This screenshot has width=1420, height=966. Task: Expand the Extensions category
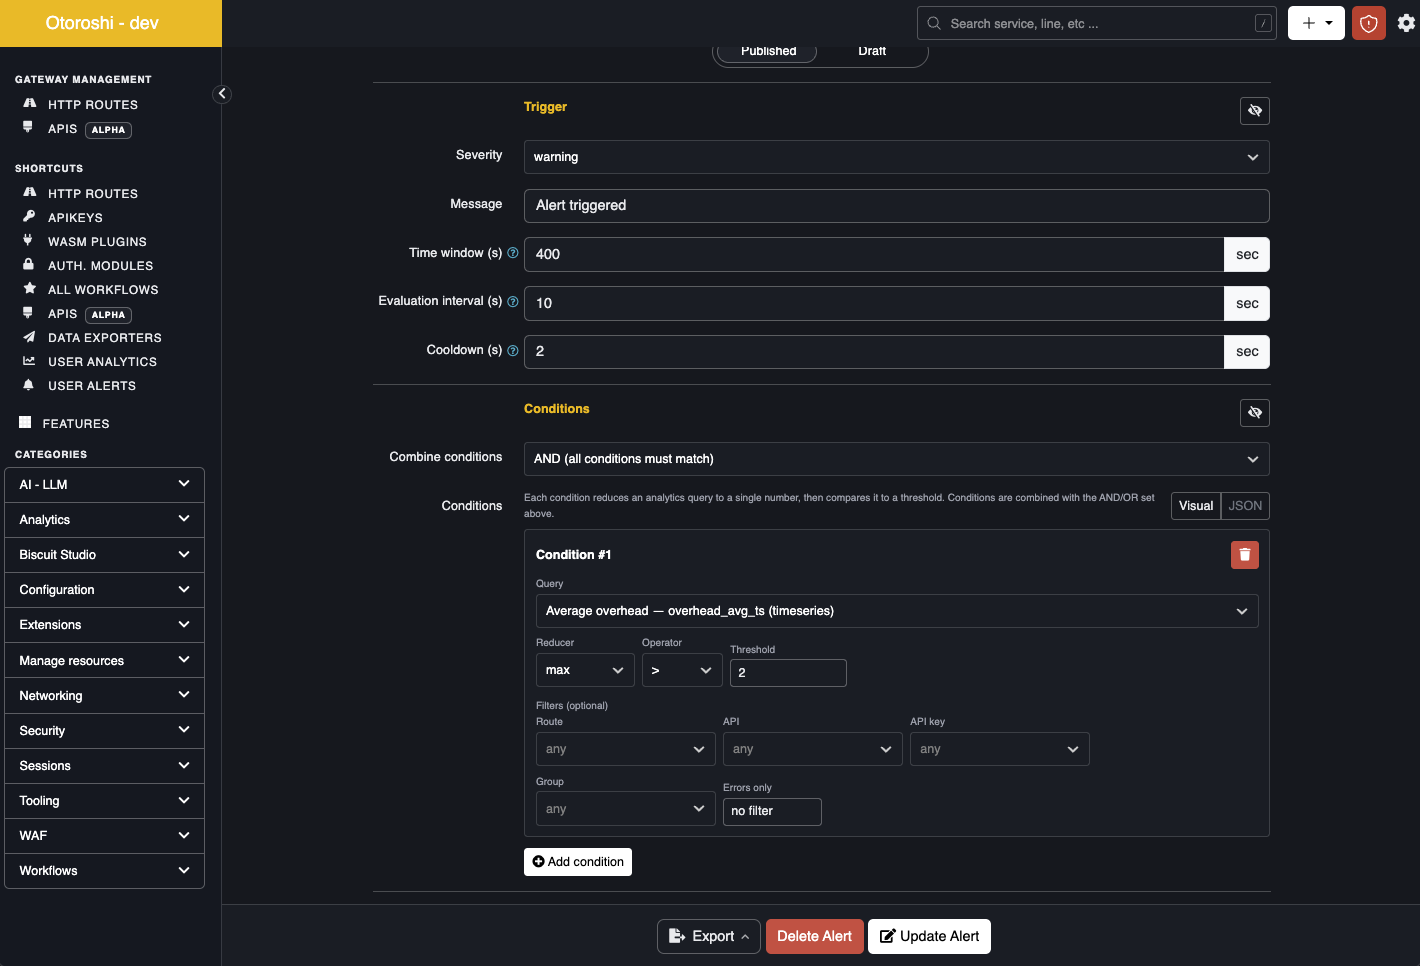105,625
